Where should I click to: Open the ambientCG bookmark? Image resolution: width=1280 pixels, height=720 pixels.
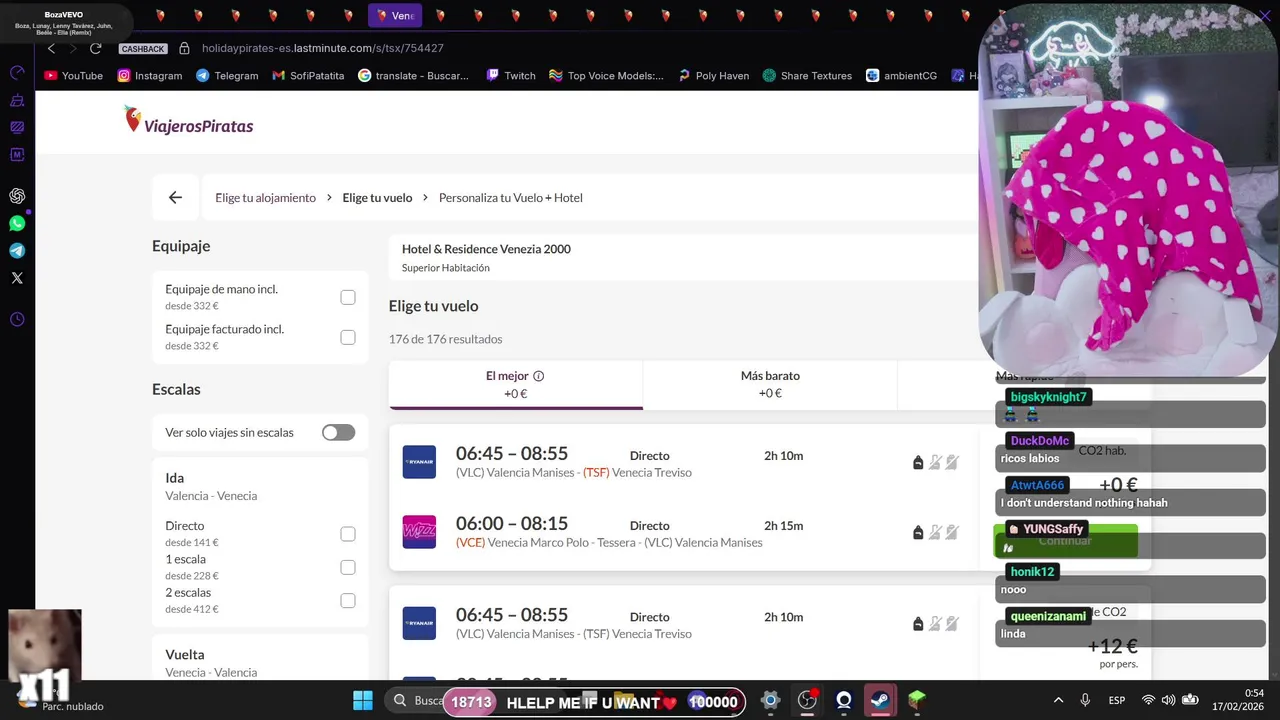[901, 75]
